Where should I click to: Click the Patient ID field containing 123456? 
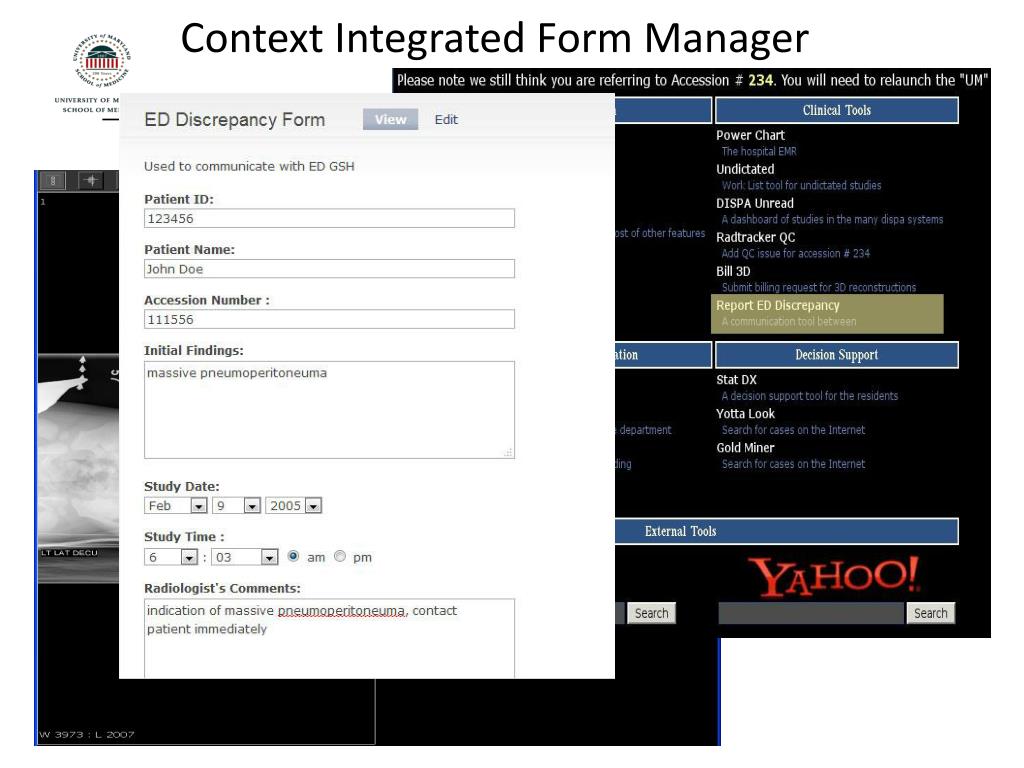click(x=329, y=218)
